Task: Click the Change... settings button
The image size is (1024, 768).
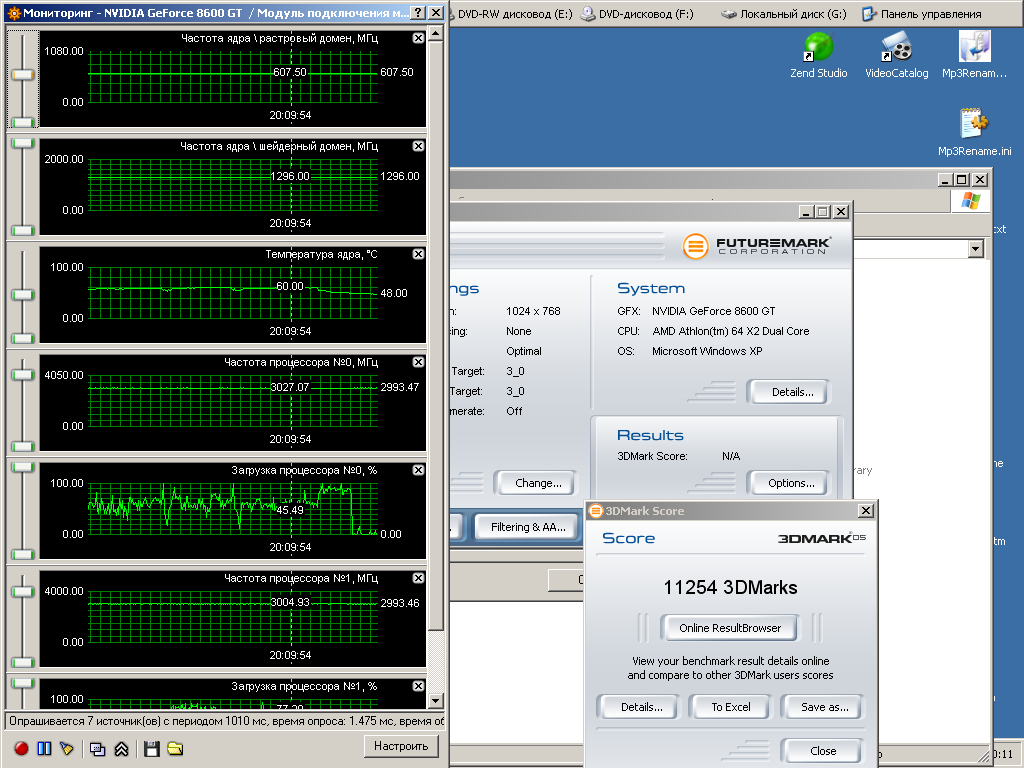Action: click(538, 483)
